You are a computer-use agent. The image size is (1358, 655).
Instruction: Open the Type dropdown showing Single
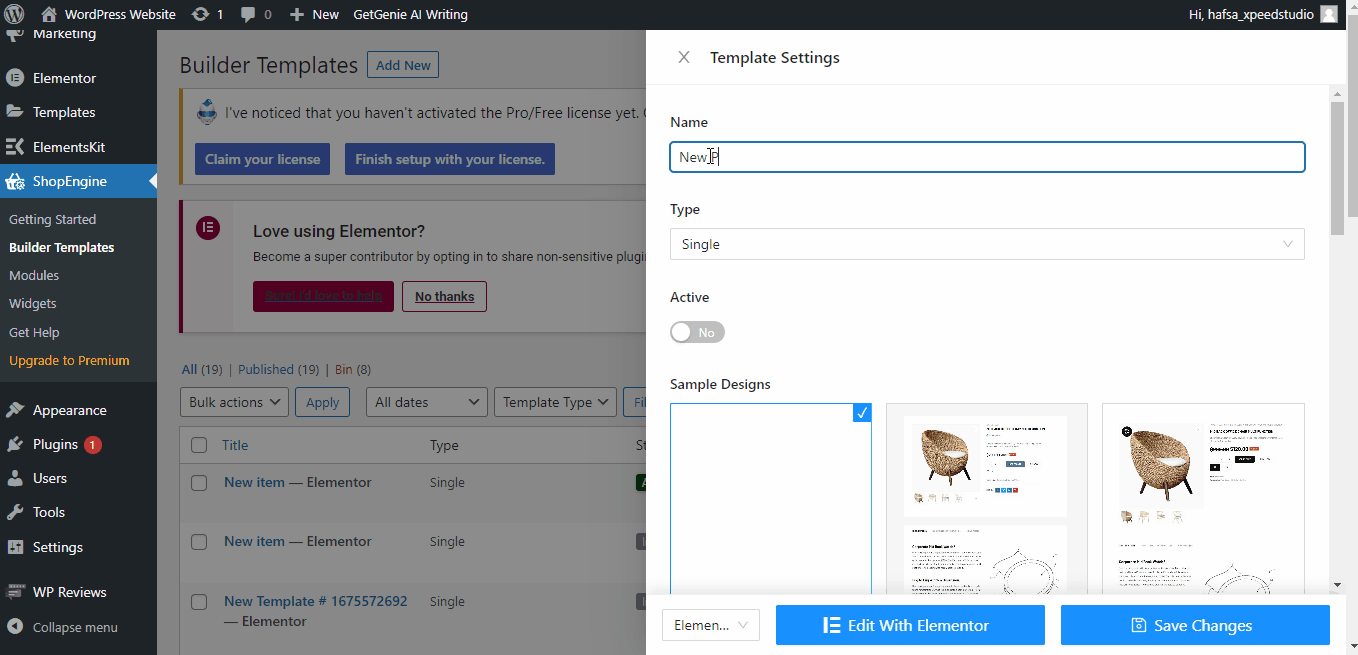click(987, 244)
